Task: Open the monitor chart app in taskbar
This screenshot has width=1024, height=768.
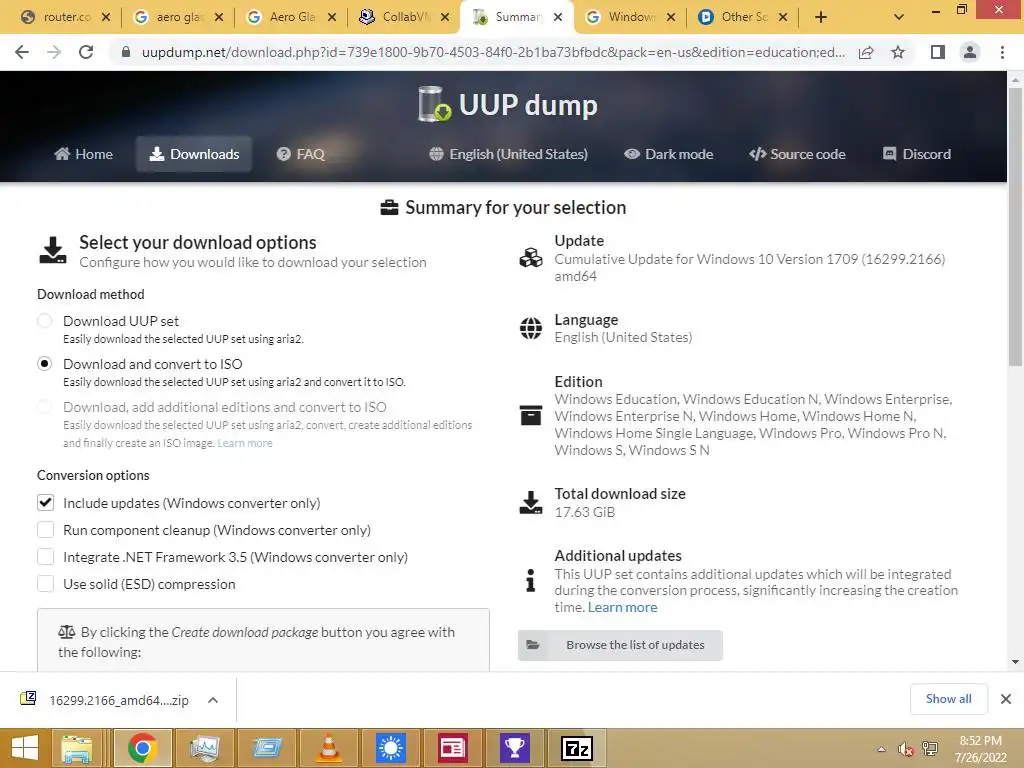Action: [204, 748]
